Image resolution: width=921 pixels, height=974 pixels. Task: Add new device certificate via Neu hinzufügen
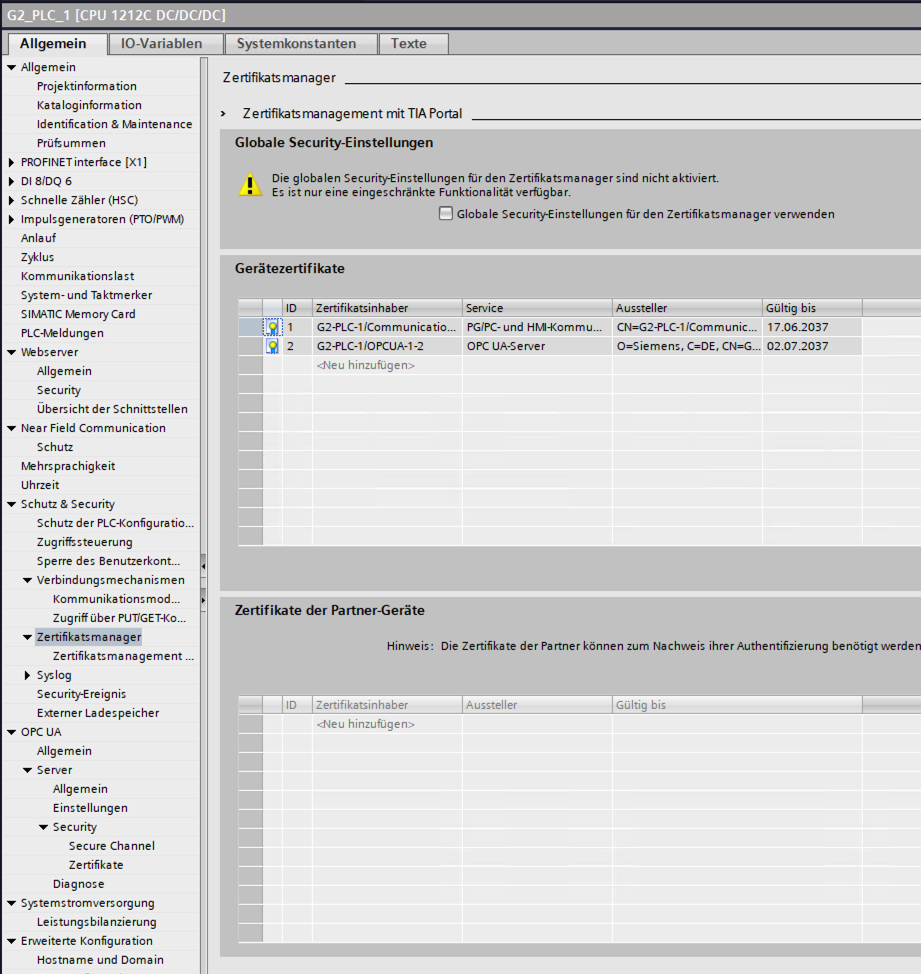tap(366, 365)
